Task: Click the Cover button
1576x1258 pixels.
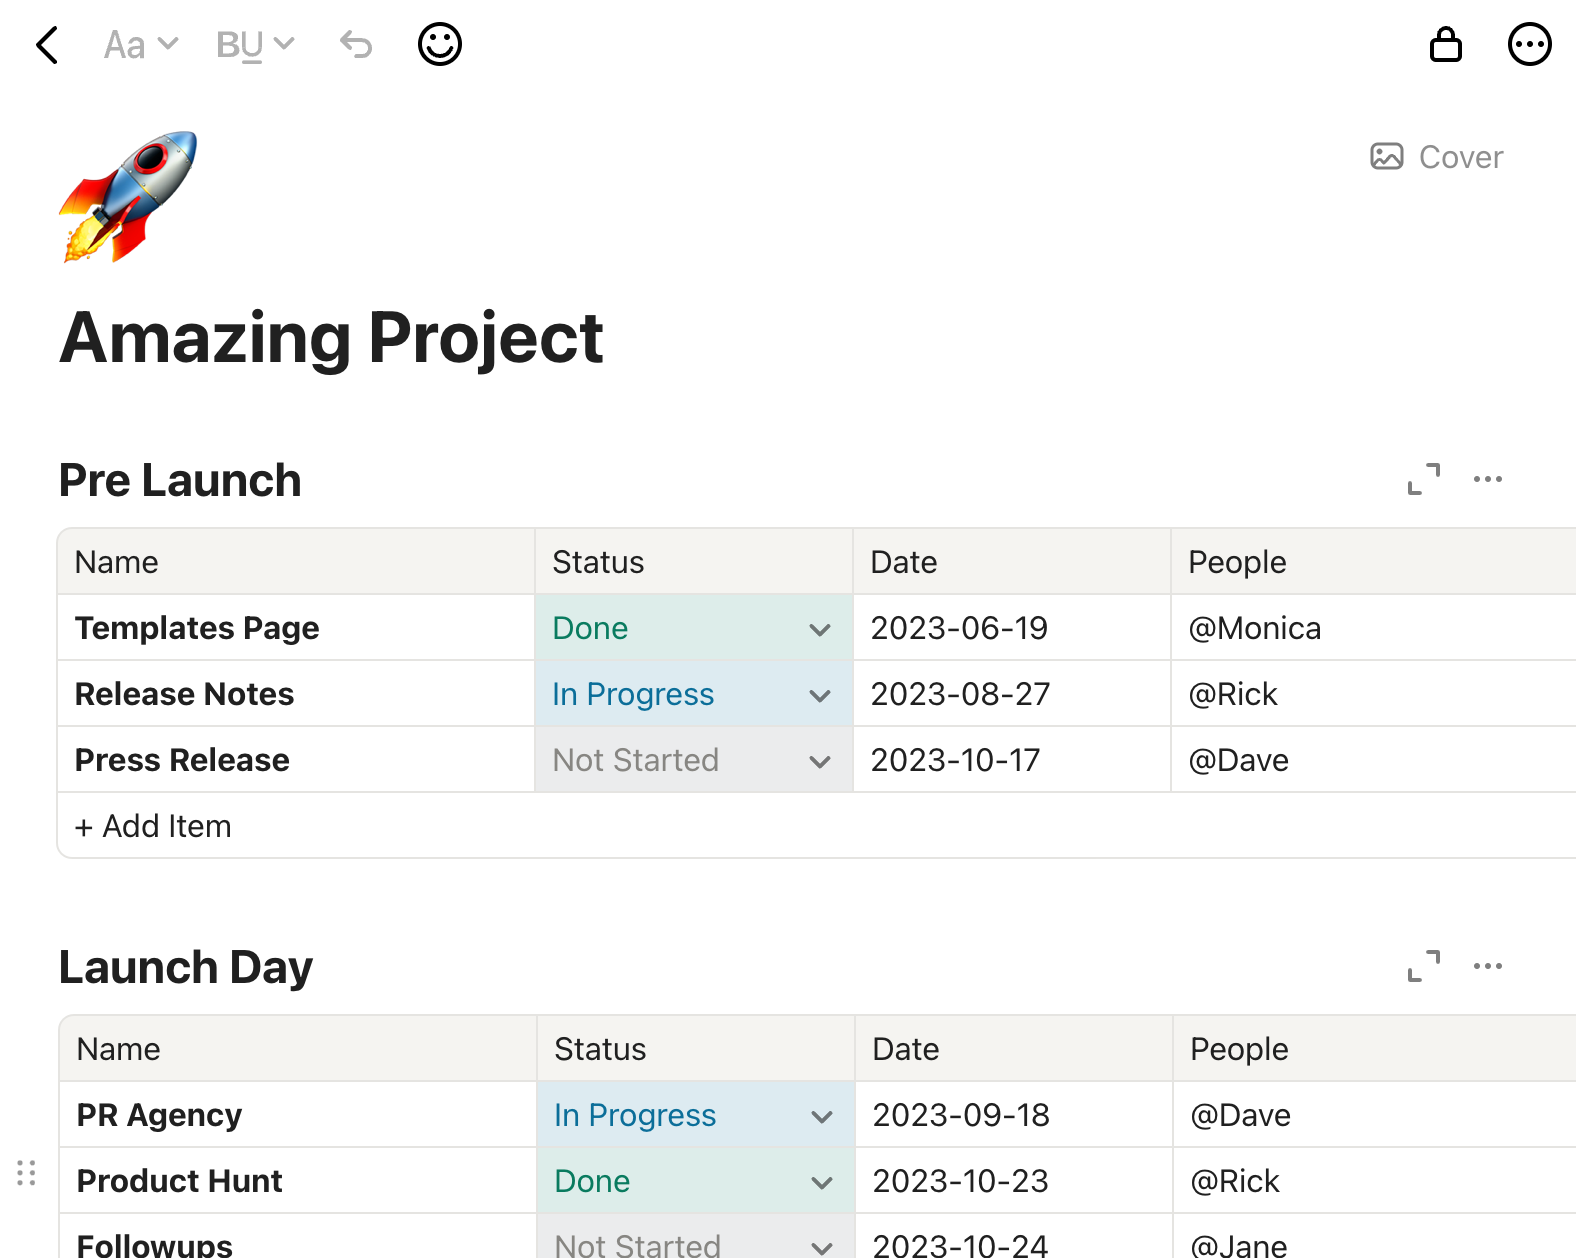Action: click(1436, 157)
